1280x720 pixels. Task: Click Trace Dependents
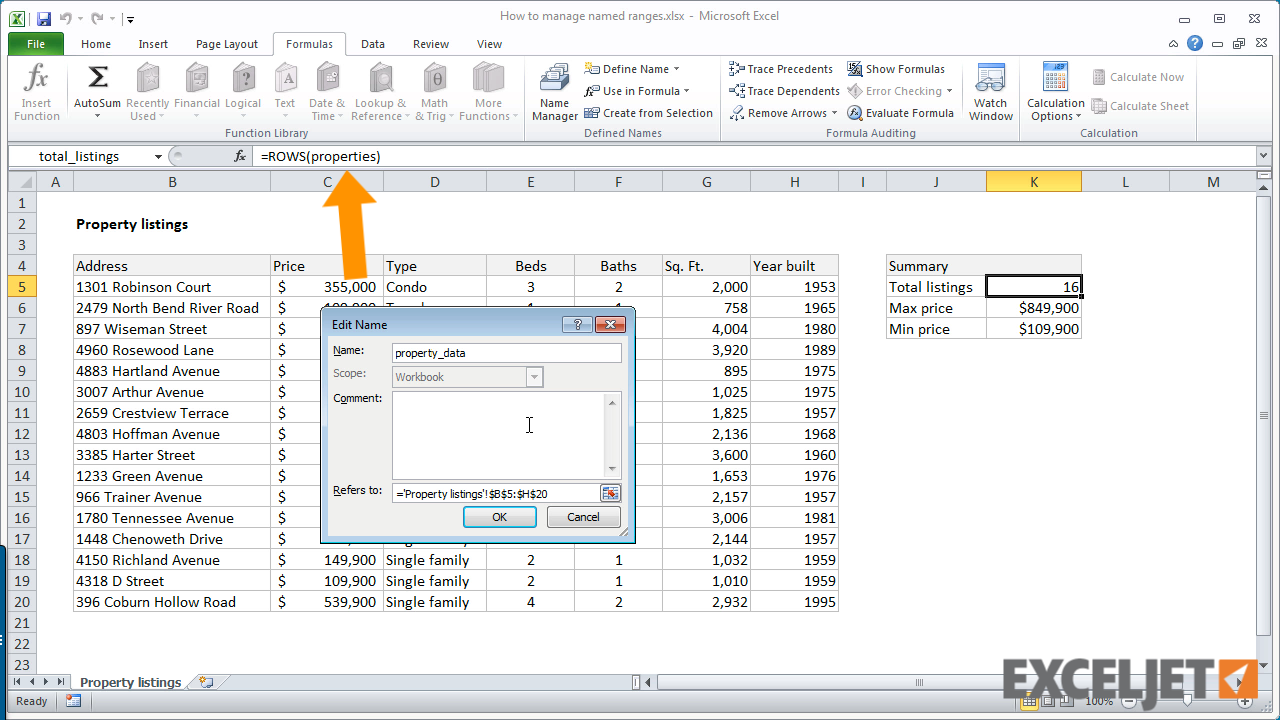(x=784, y=91)
